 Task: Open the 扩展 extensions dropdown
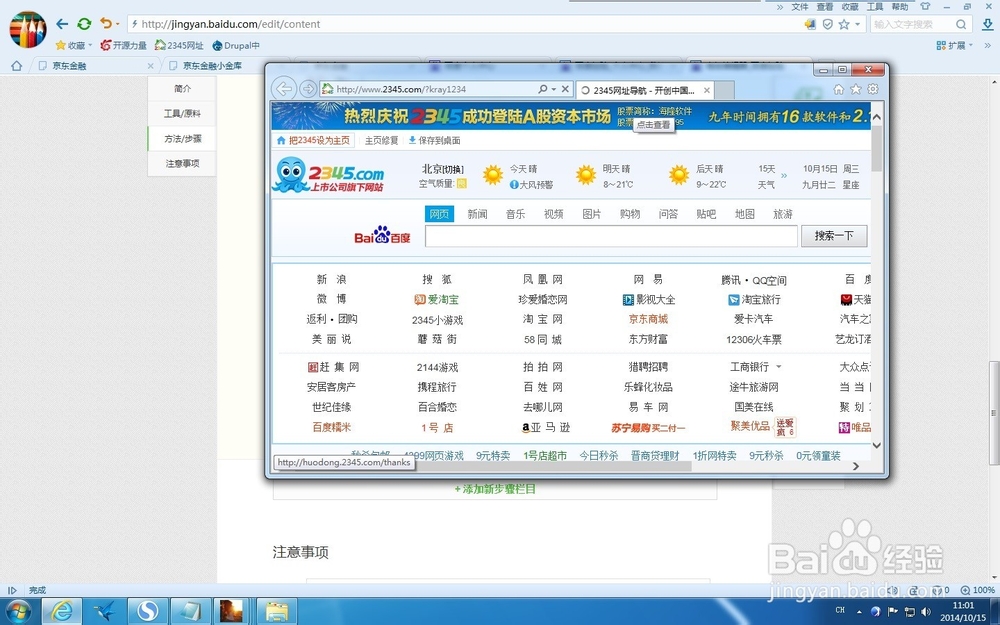(954, 45)
